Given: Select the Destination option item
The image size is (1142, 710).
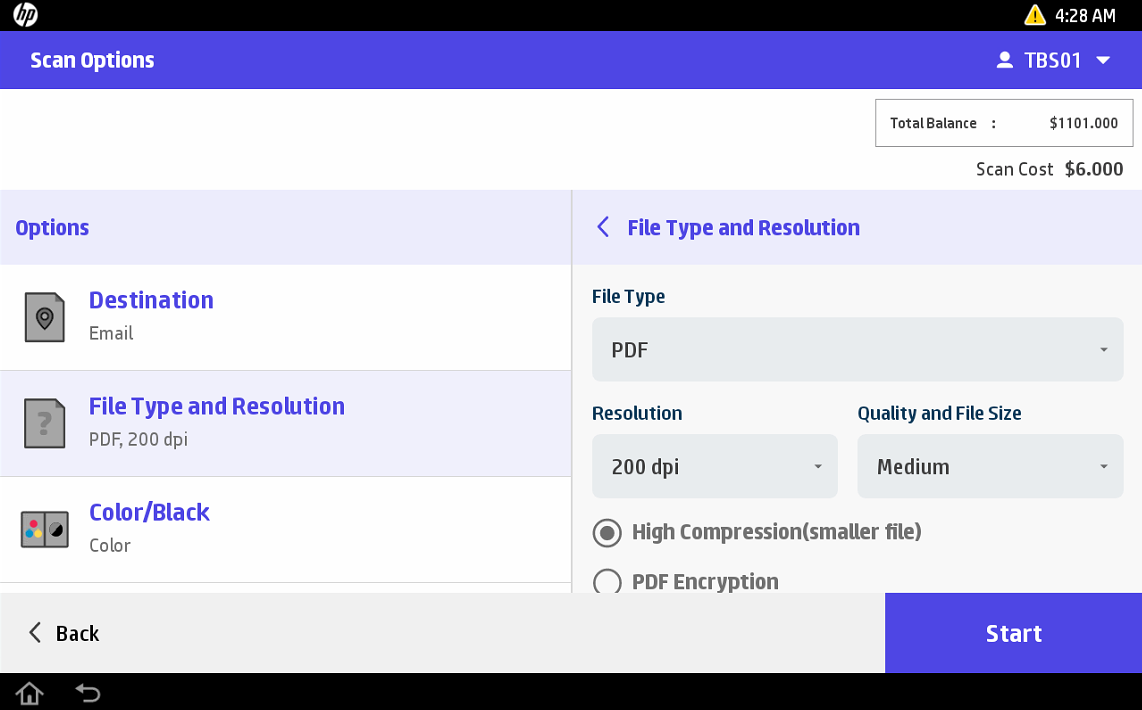Looking at the screenshot, I should (285, 317).
